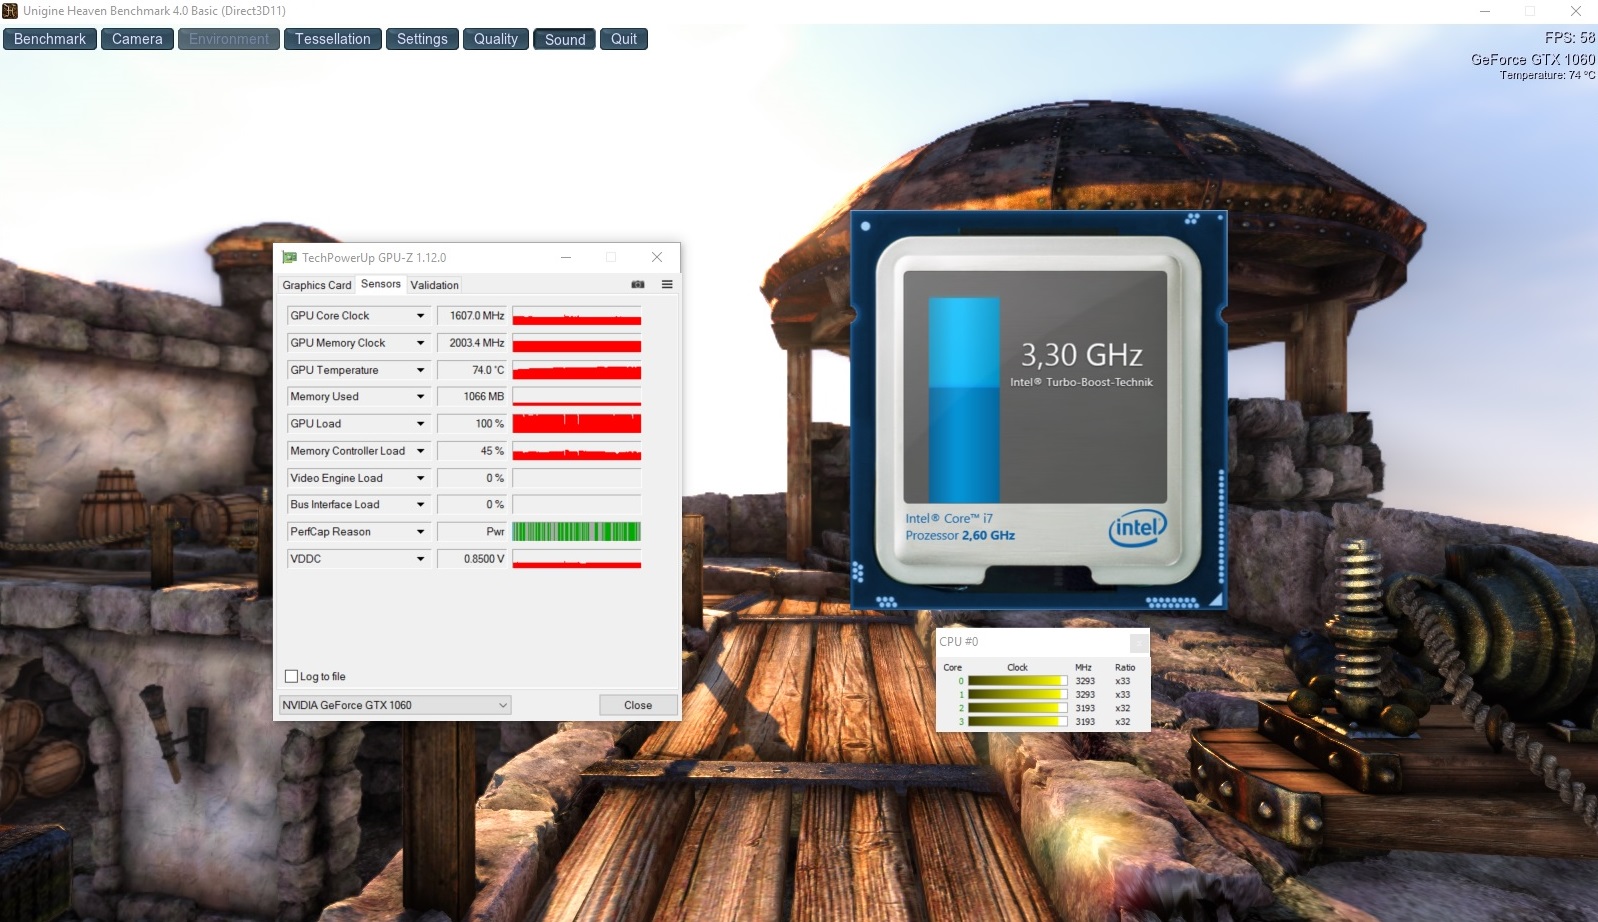
Task: Click the GPU Memory Clock value 2003.4 MHz
Action: pyautogui.click(x=473, y=343)
